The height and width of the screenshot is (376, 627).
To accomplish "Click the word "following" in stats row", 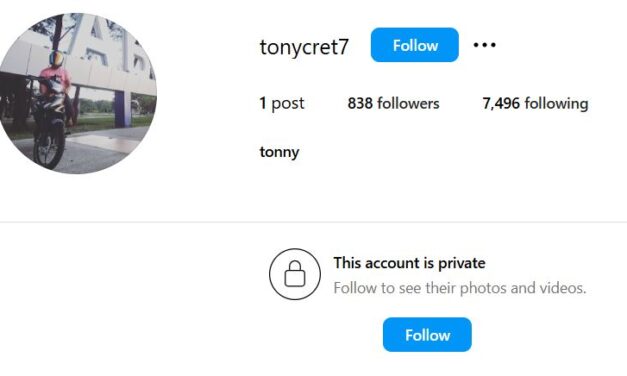I will 556,104.
